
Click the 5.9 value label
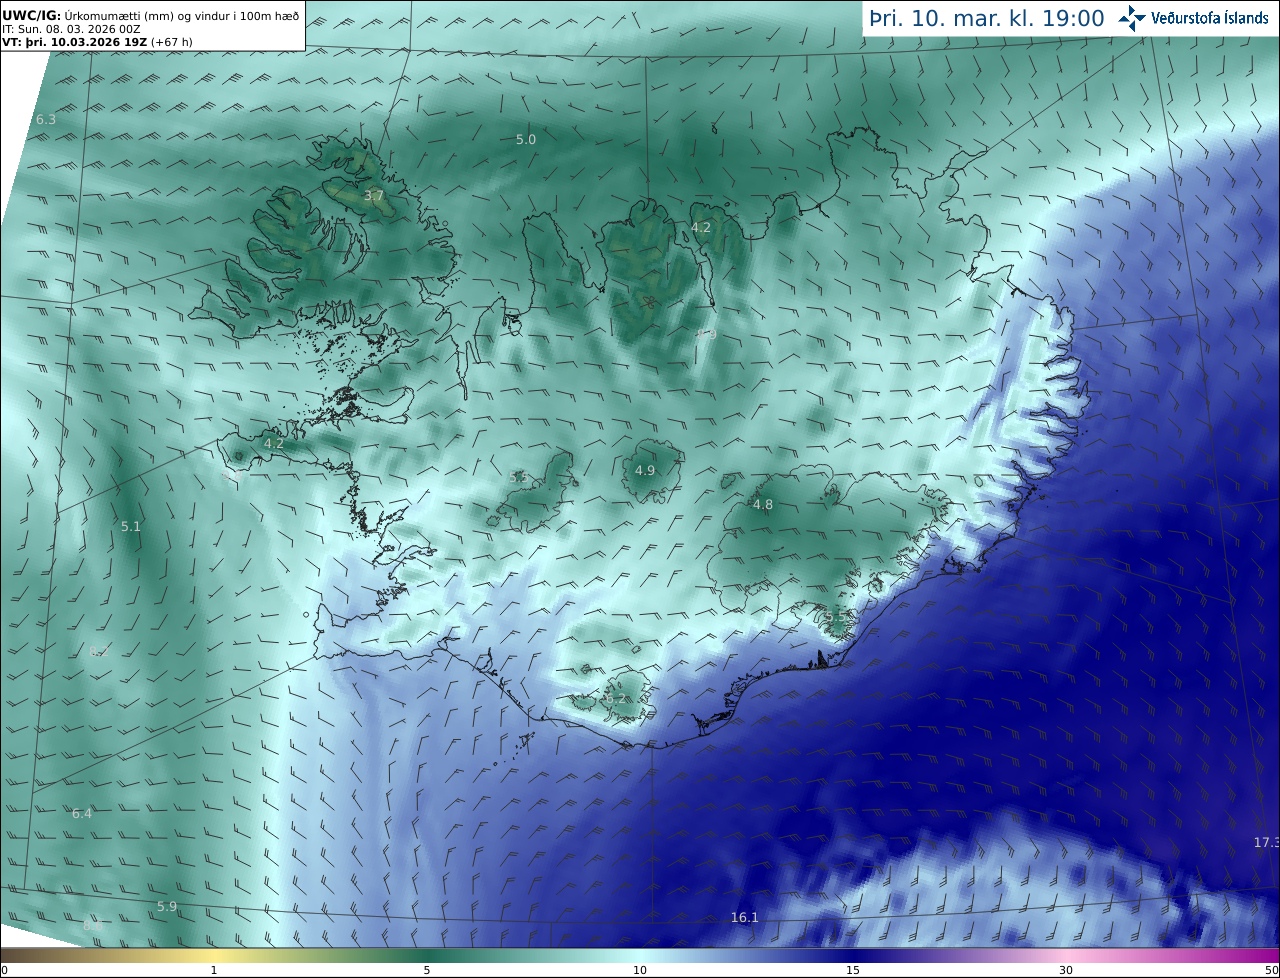tap(167, 907)
